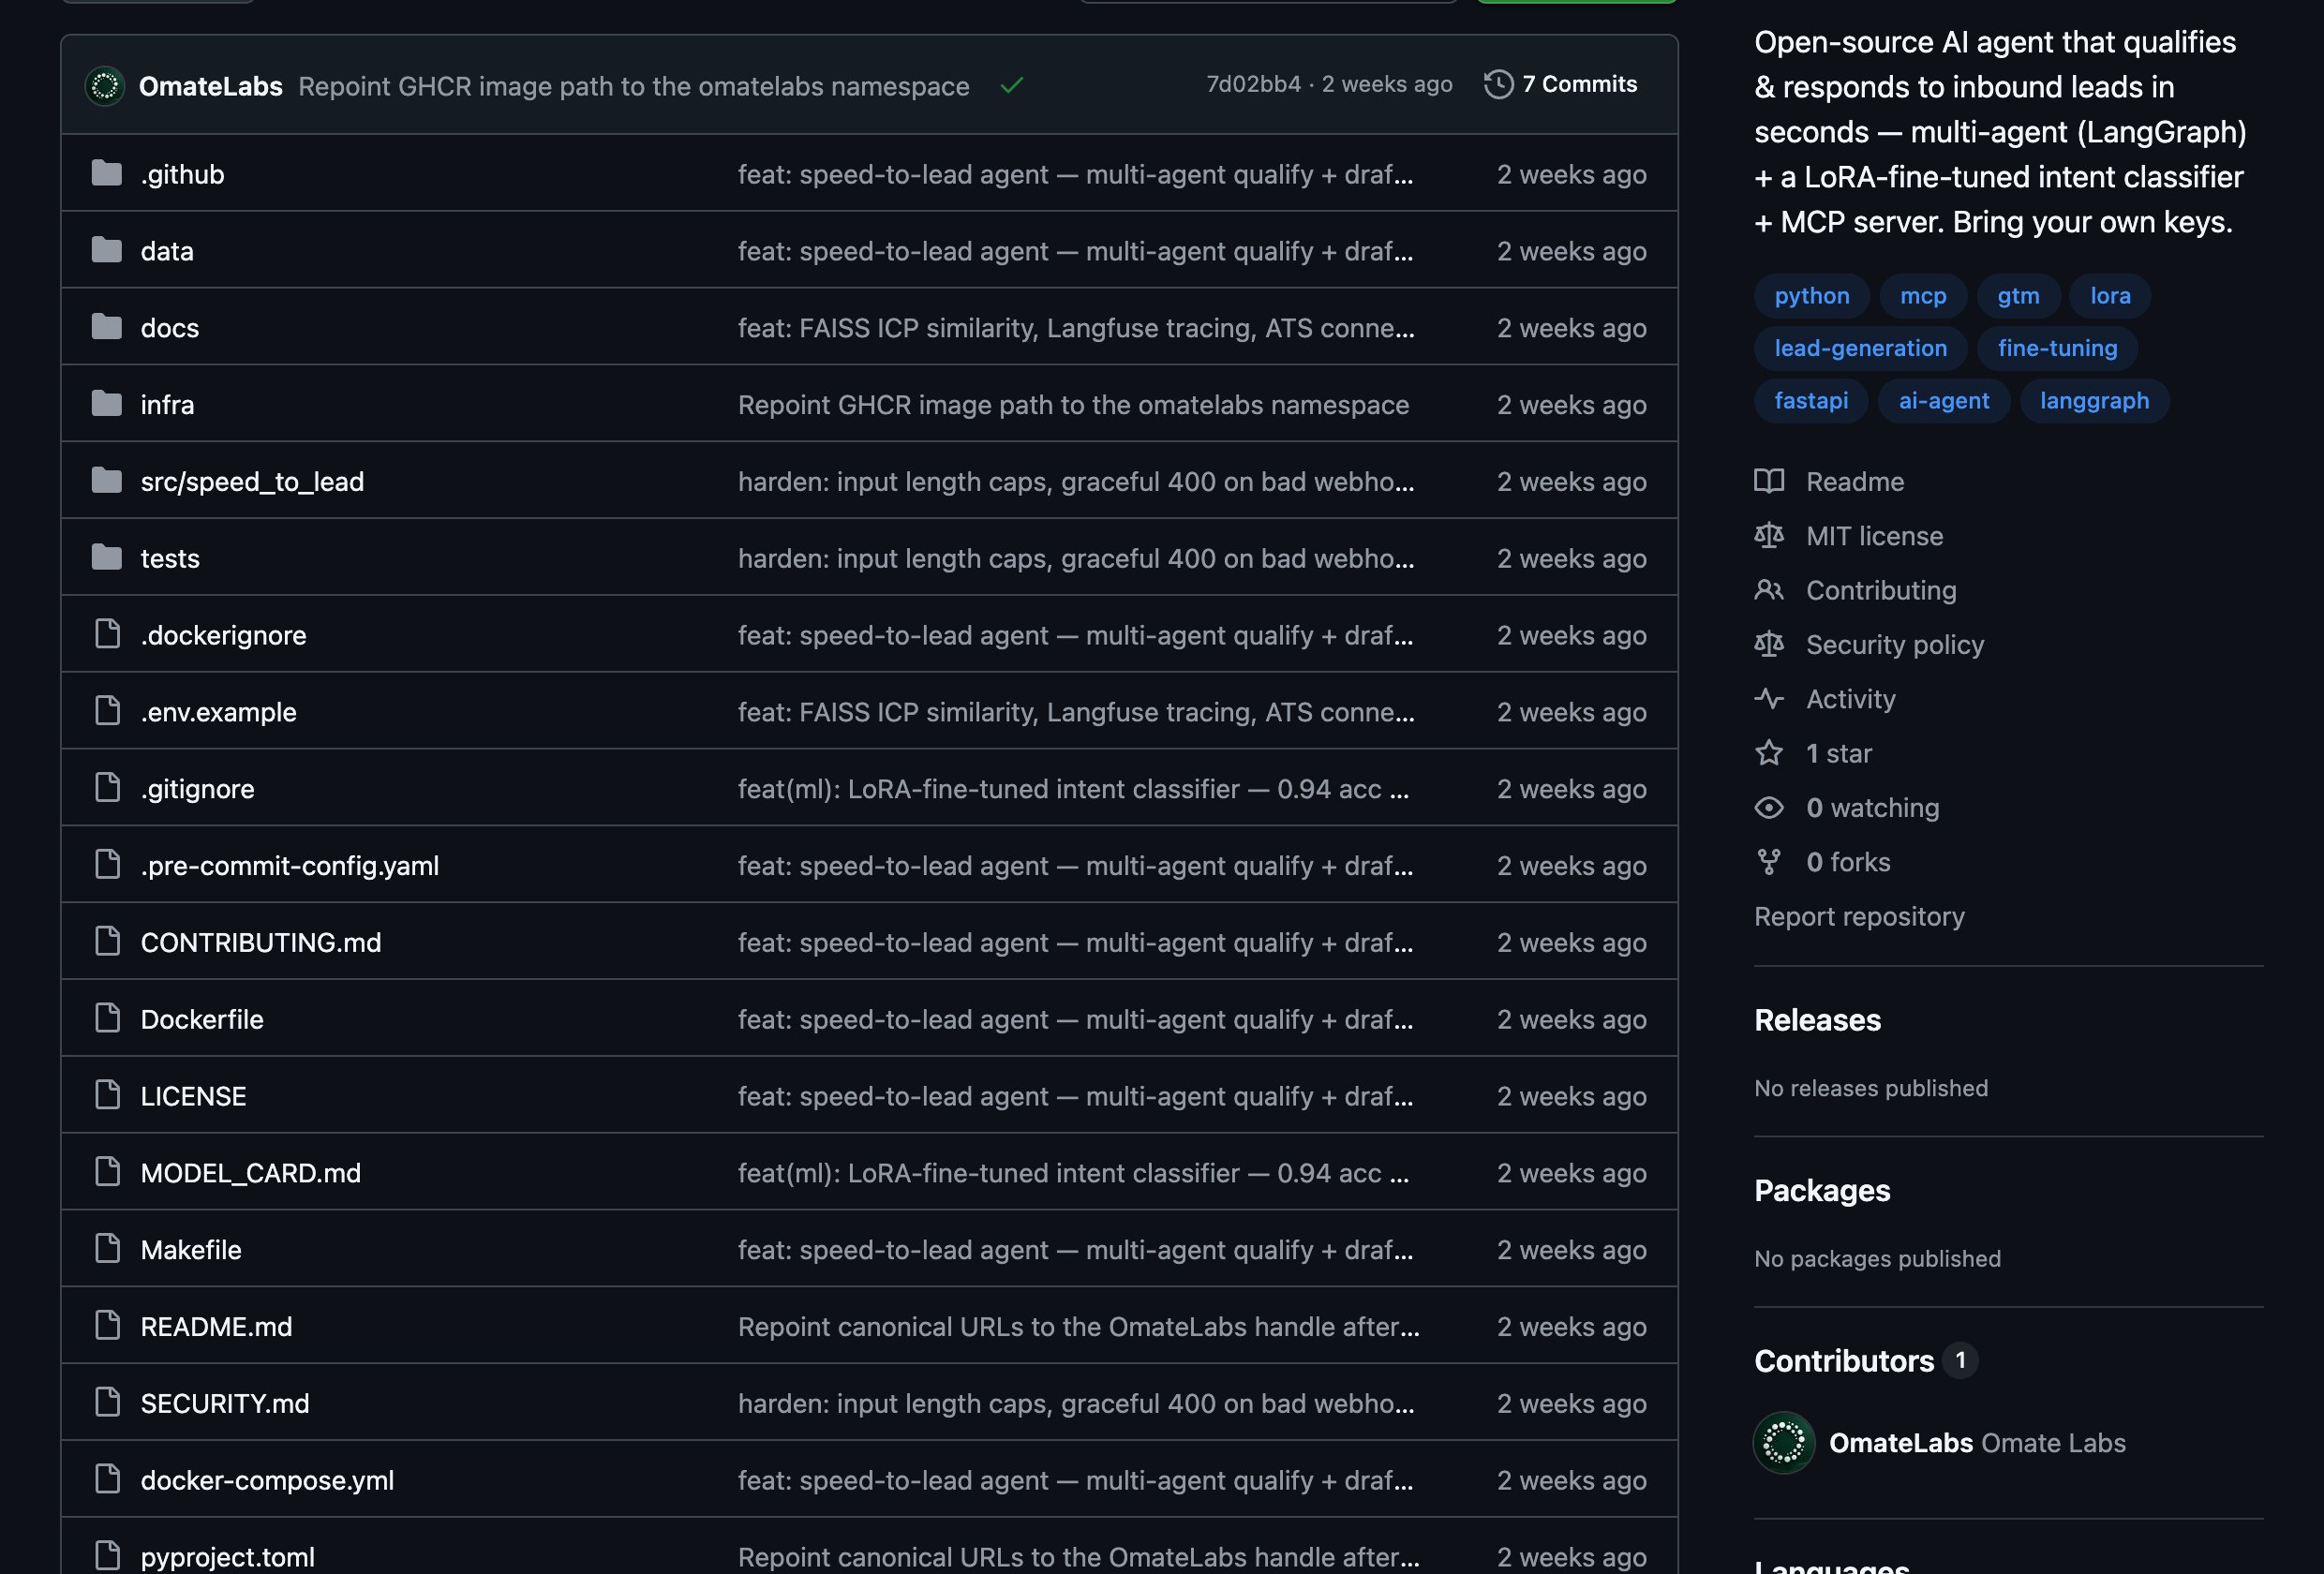The image size is (2324, 1574).
Task: Click the MIT license sidebar link text
Action: (x=1874, y=536)
